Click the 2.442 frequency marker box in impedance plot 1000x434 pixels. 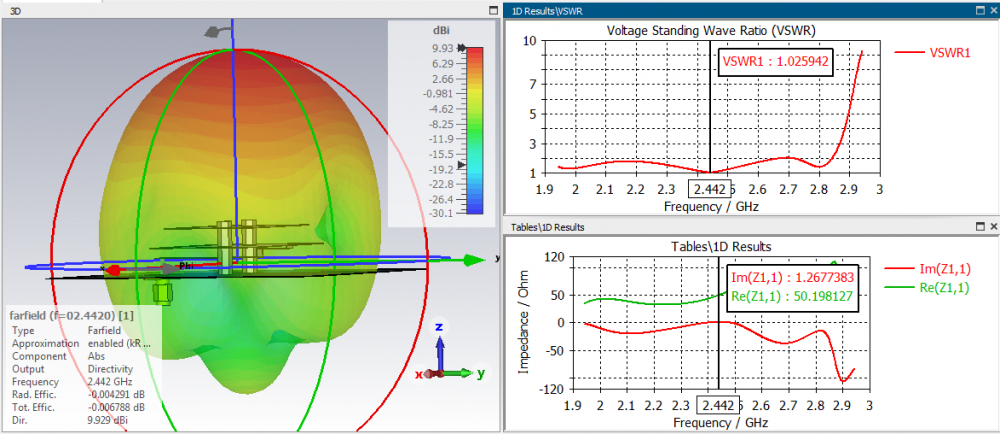coord(718,405)
